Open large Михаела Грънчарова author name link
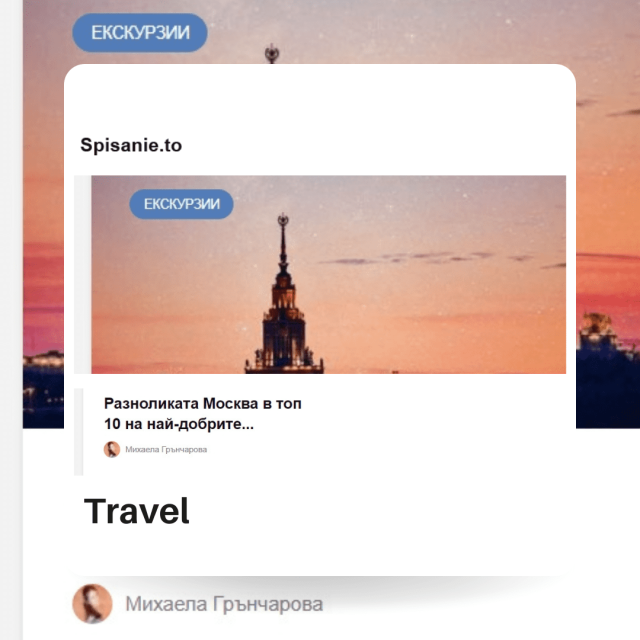Viewport: 640px width, 640px height. click(224, 604)
